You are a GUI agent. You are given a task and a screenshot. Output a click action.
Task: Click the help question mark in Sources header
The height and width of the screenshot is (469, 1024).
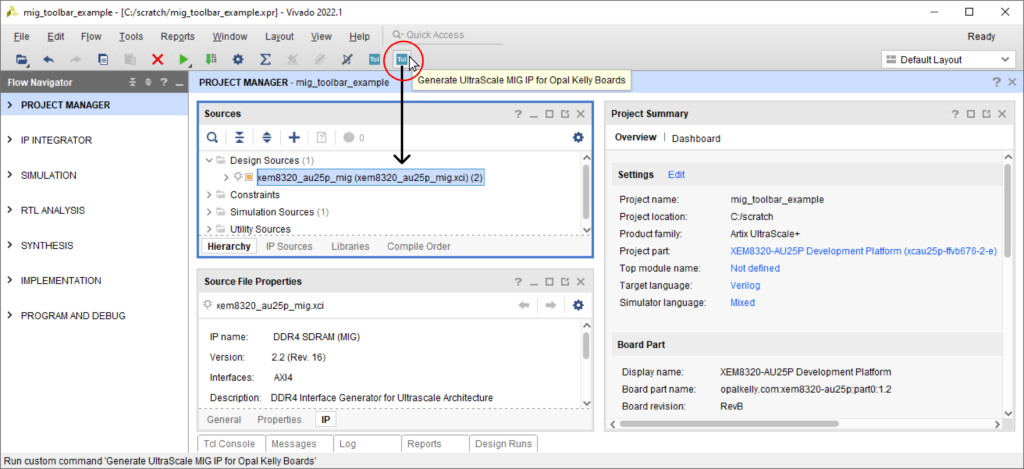(x=519, y=114)
